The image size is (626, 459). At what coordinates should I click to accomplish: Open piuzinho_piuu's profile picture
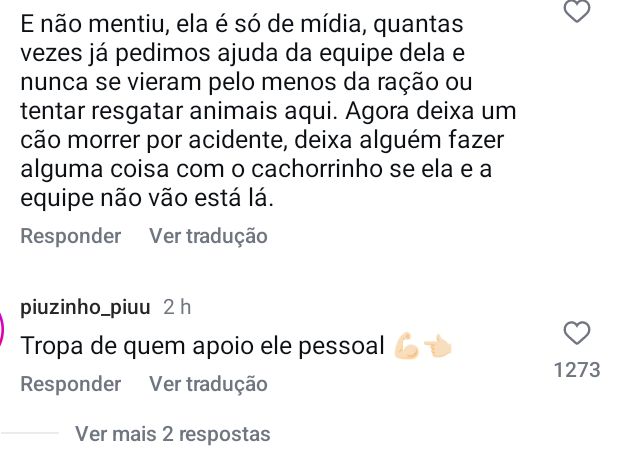click(x=4, y=328)
